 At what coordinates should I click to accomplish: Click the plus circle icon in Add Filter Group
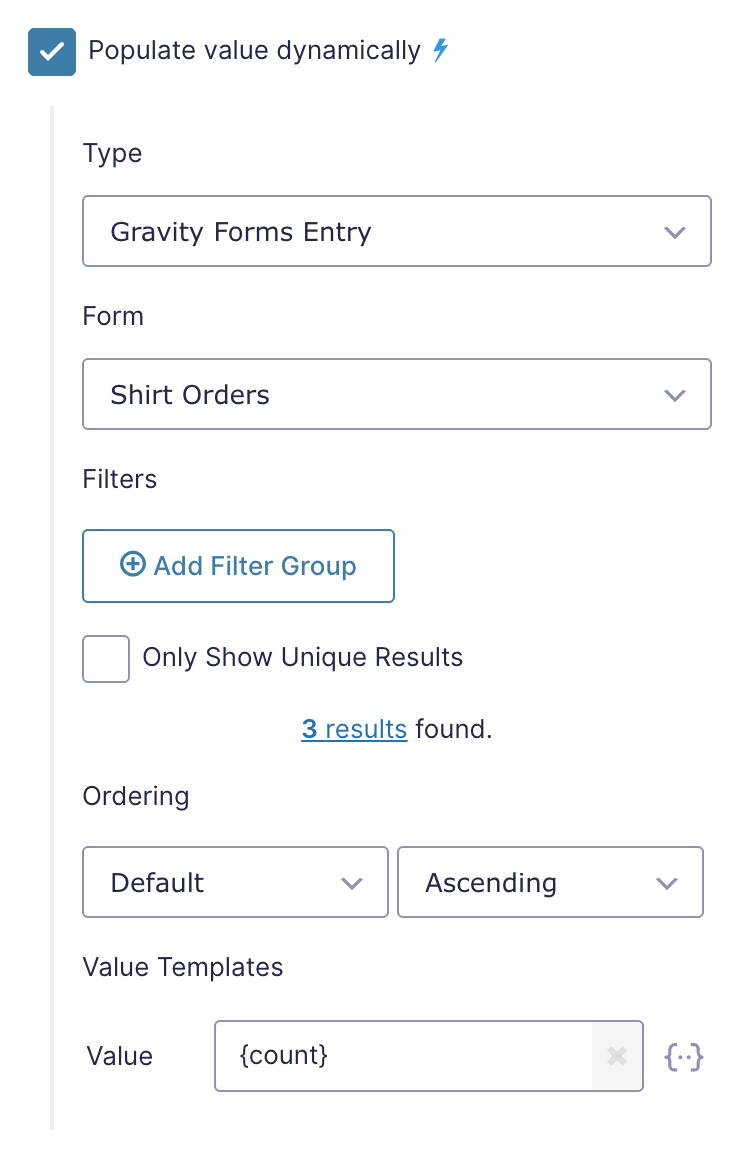point(133,564)
